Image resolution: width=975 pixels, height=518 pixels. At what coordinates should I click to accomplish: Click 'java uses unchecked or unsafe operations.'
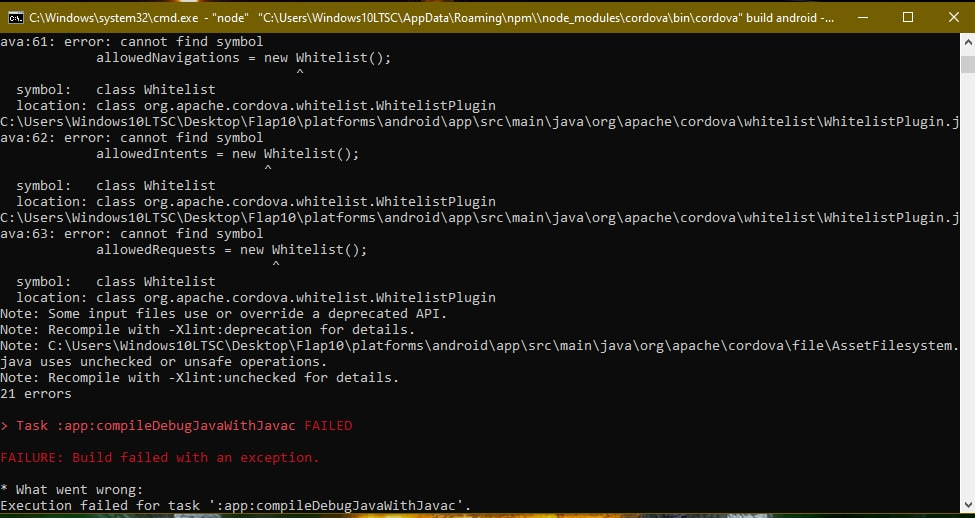(164, 362)
